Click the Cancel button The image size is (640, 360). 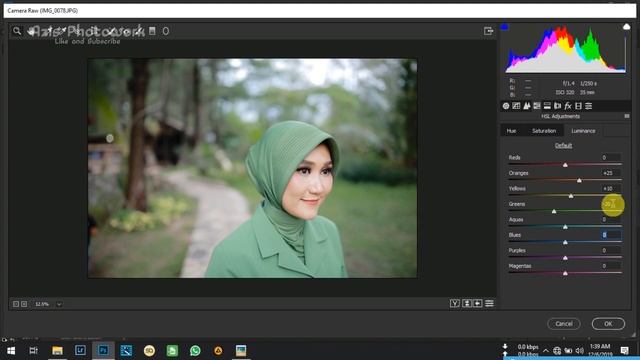(x=564, y=324)
